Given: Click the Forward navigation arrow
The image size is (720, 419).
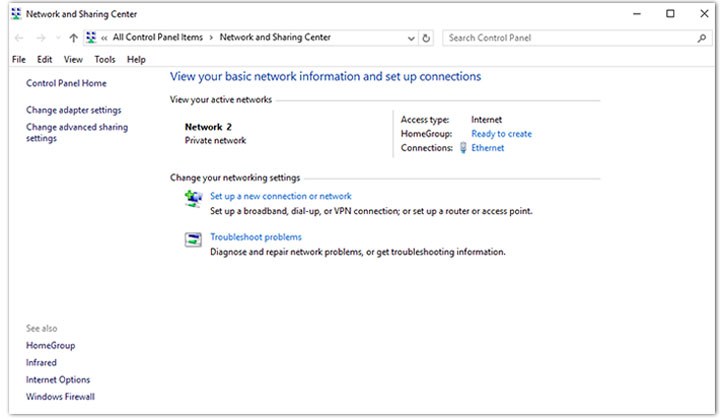Looking at the screenshot, I should [x=40, y=38].
